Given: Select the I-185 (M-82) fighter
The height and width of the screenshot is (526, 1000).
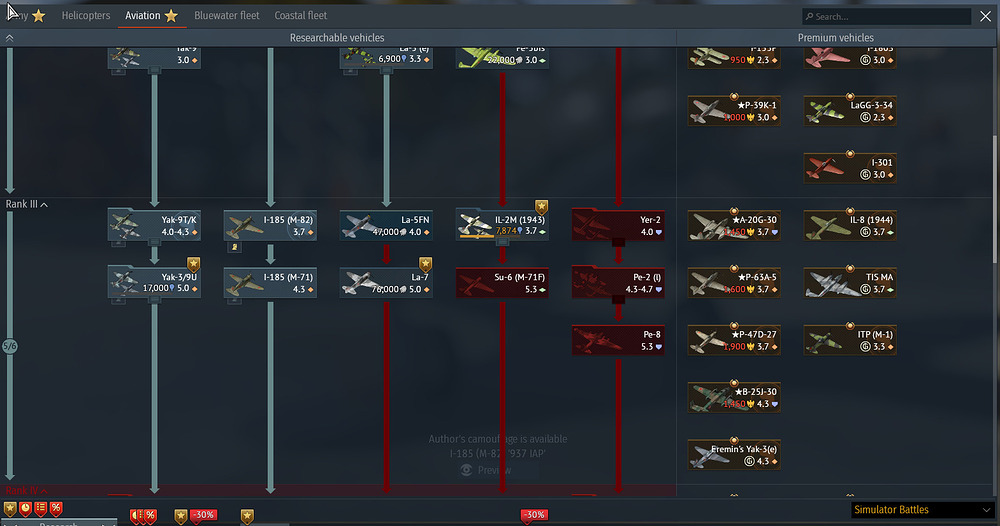Looking at the screenshot, I should (x=270, y=225).
